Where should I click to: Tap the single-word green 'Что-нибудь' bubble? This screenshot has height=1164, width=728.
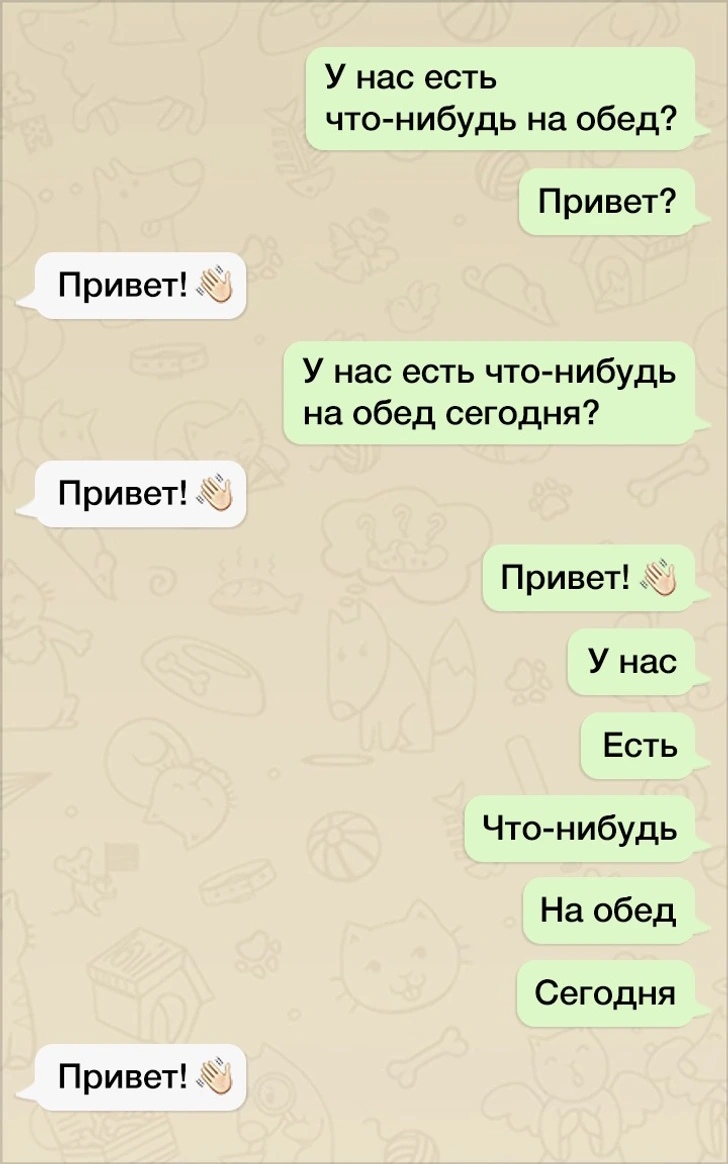pos(580,828)
